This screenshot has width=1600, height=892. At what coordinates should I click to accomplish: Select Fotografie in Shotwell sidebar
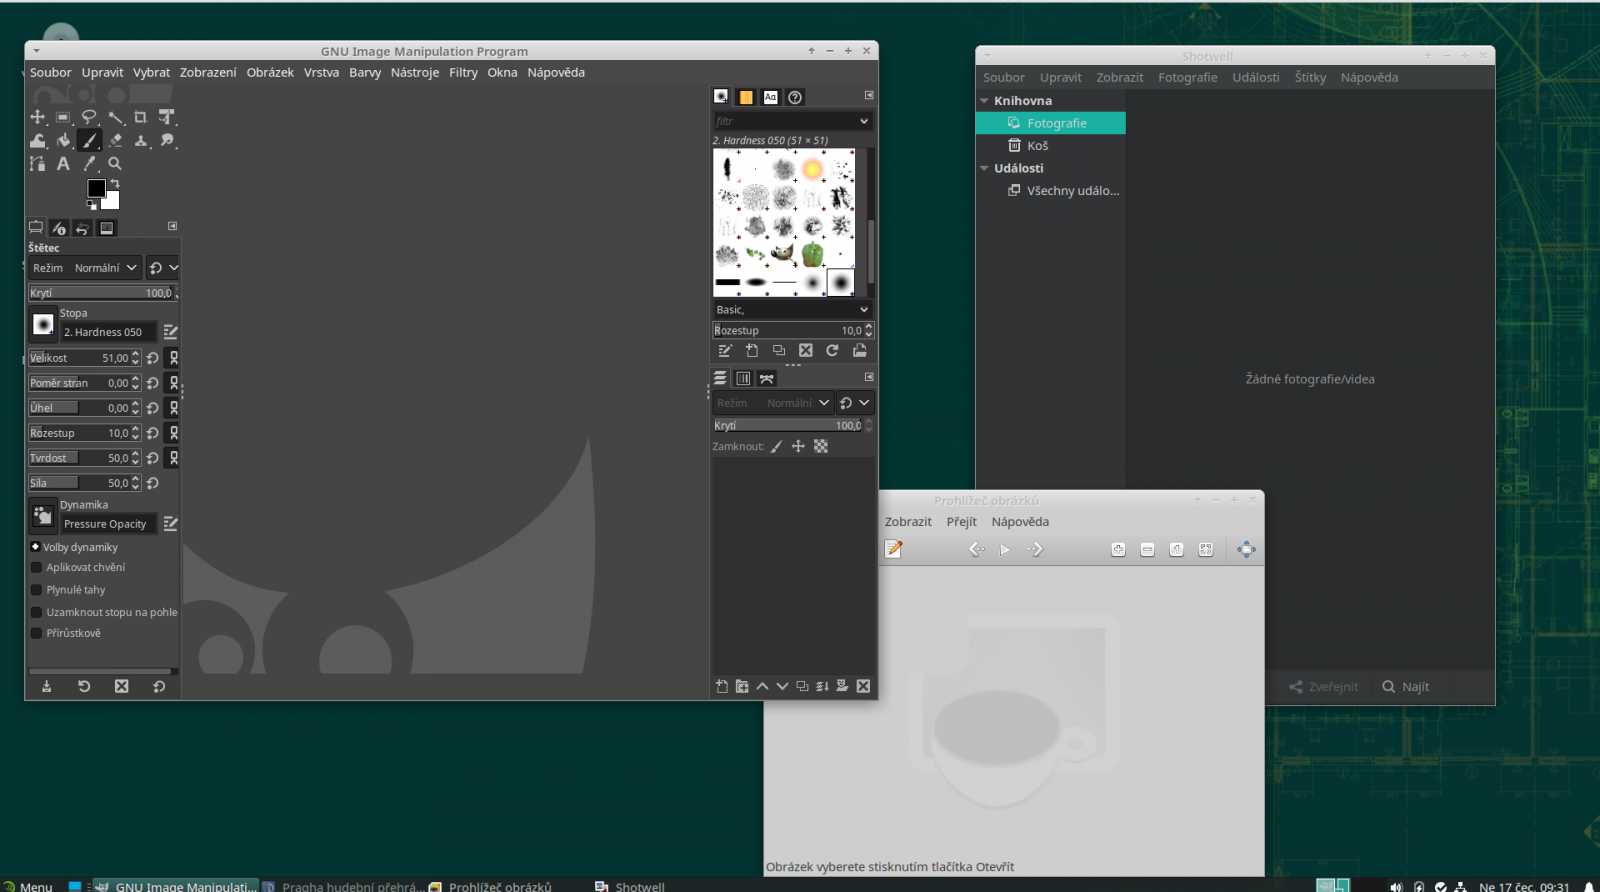1050,123
